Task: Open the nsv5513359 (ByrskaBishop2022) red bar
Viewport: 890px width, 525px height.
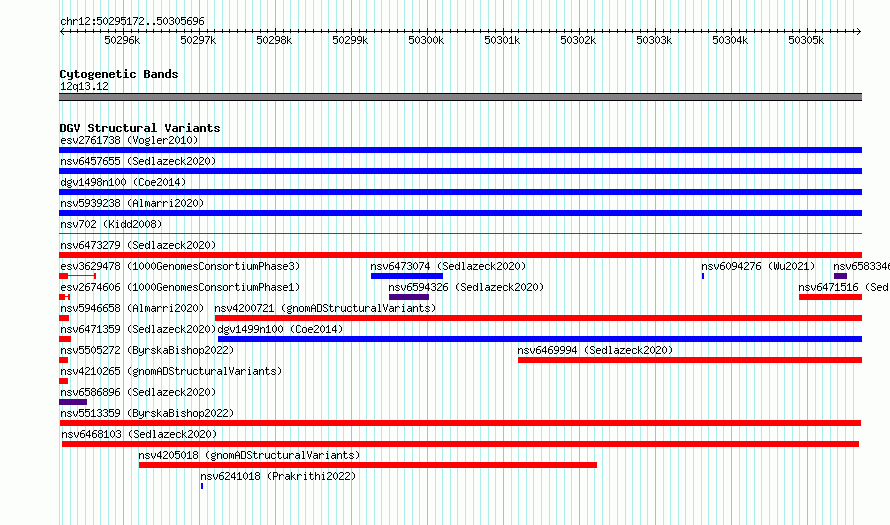Action: click(x=460, y=423)
